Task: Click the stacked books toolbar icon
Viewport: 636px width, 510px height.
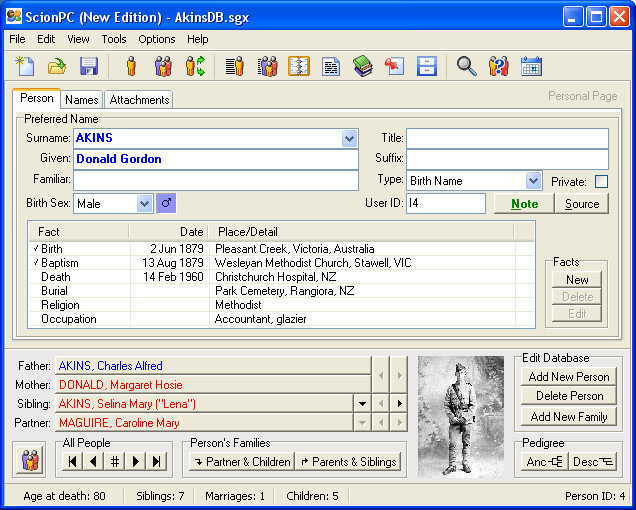Action: 363,66
